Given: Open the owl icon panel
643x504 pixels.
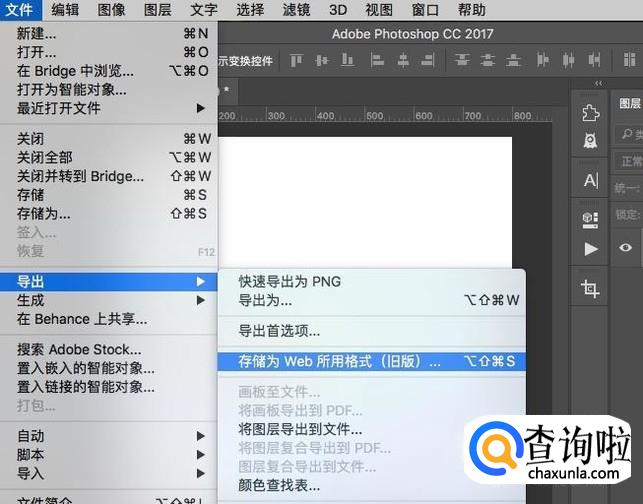Looking at the screenshot, I should pyautogui.click(x=590, y=141).
